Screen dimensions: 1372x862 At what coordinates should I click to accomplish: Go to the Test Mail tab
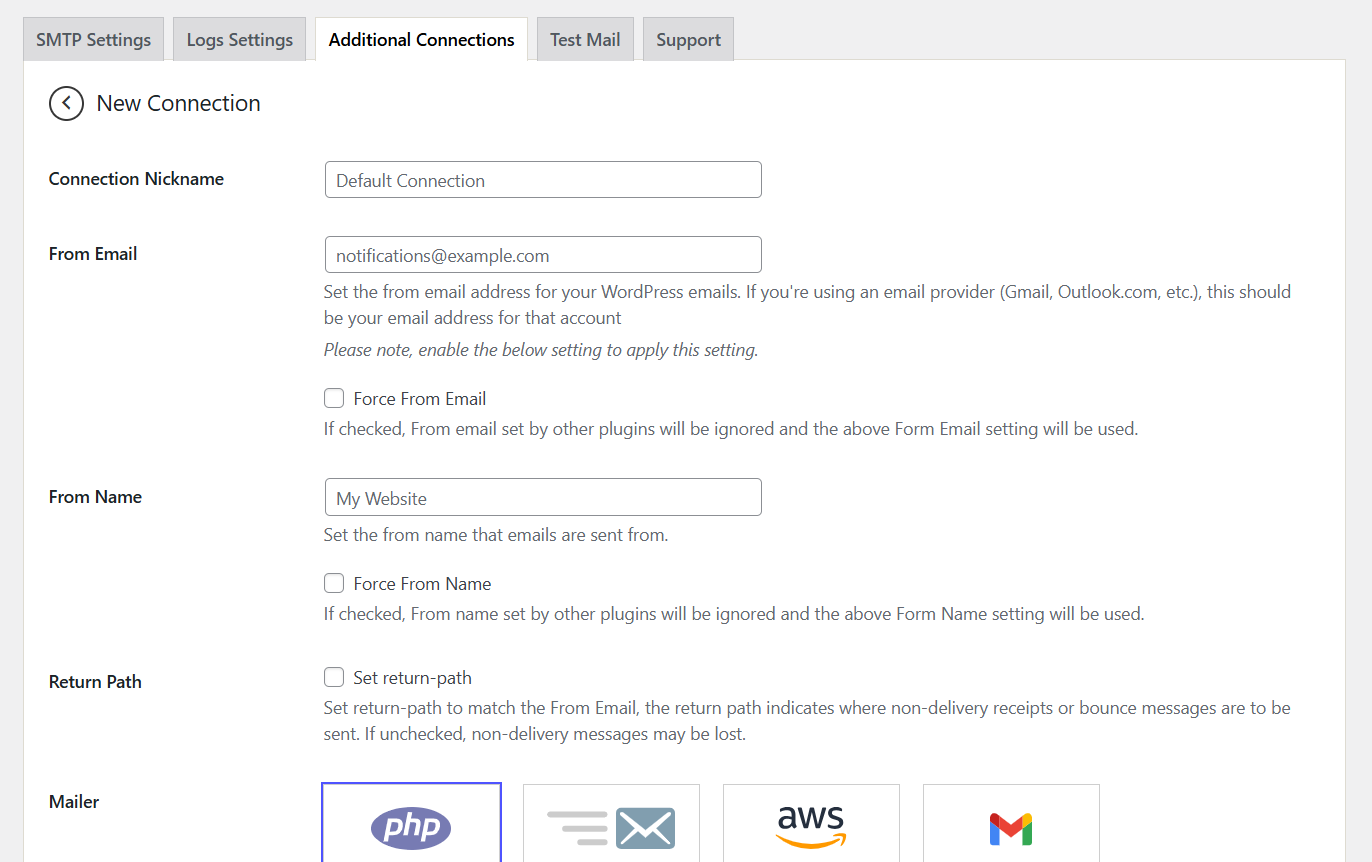[585, 40]
